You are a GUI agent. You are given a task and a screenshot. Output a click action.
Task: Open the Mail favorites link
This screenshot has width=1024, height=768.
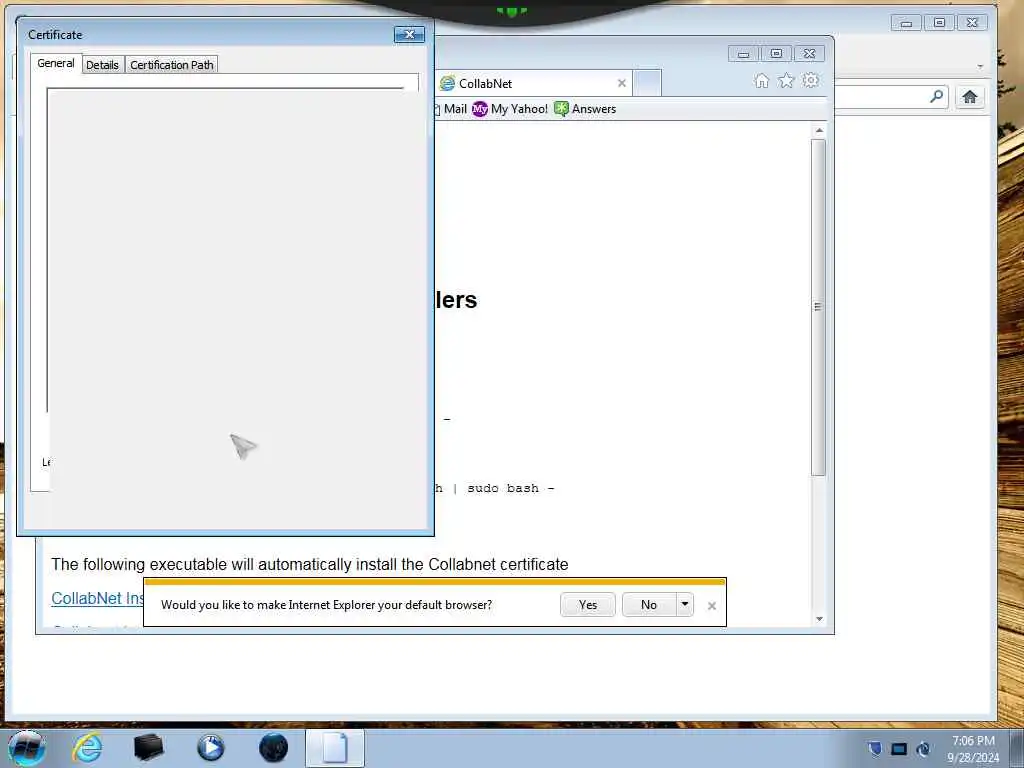pyautogui.click(x=451, y=109)
